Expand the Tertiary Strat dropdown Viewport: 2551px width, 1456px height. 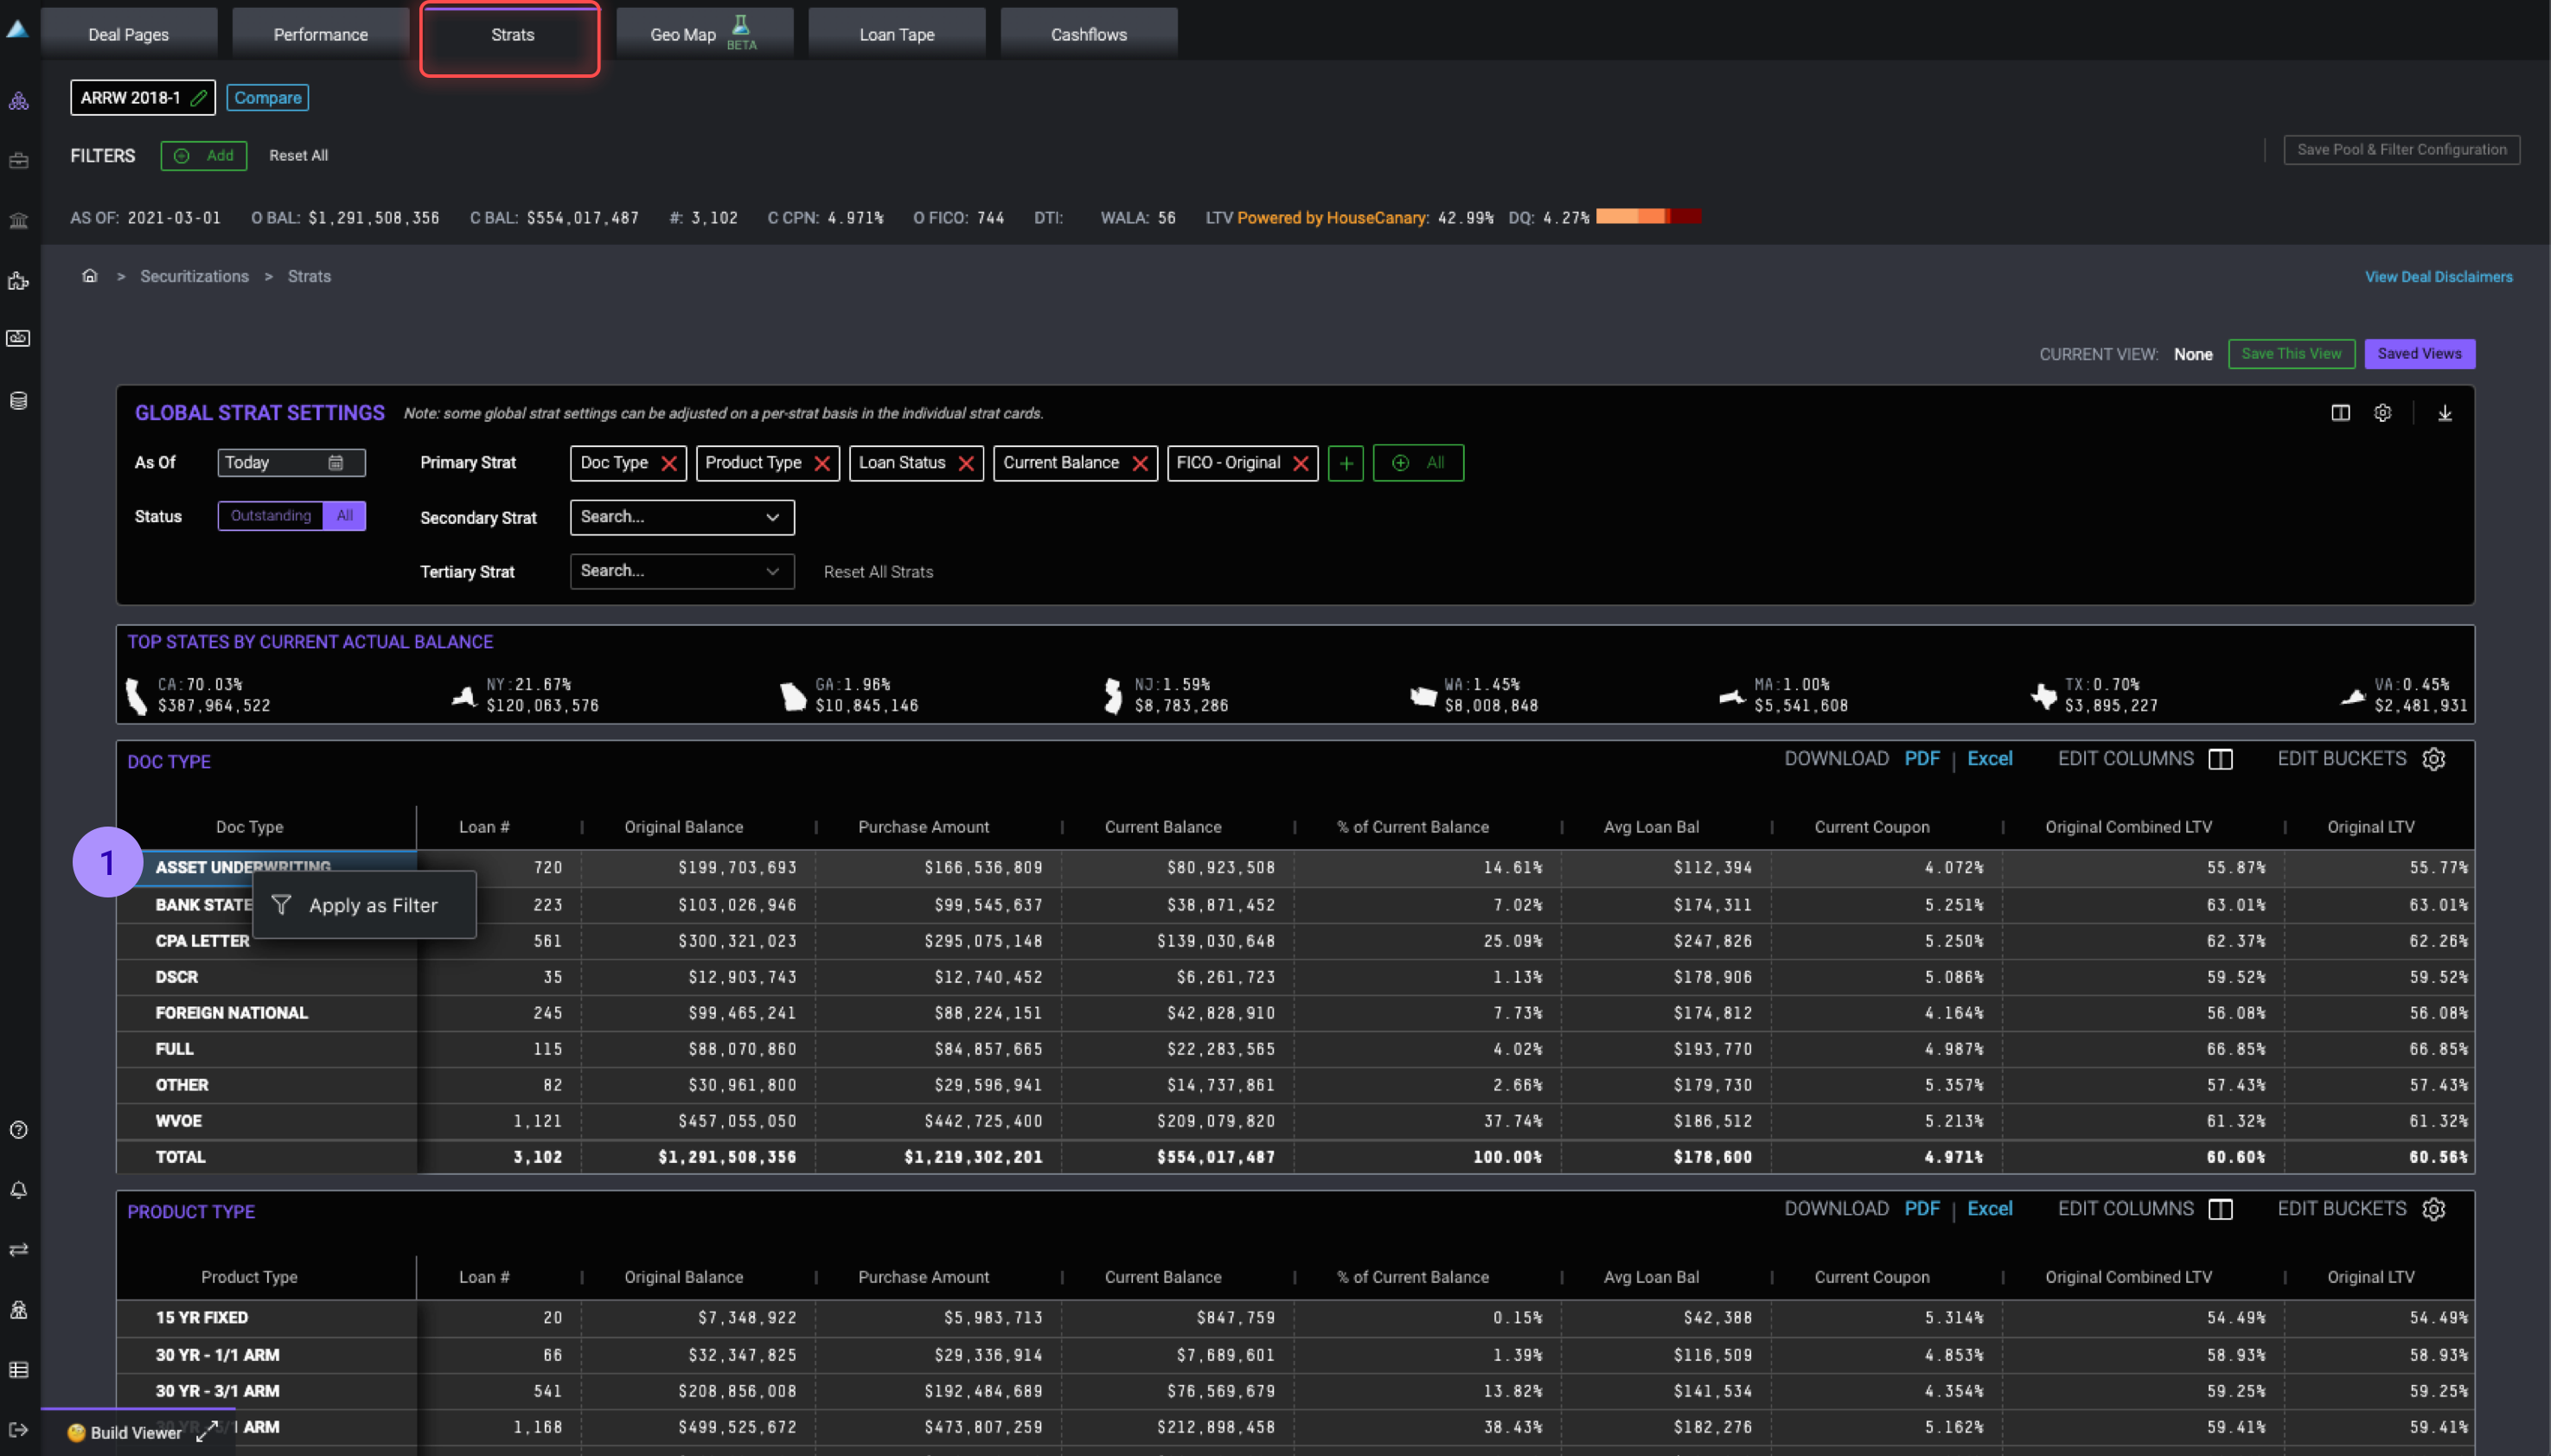[772, 571]
